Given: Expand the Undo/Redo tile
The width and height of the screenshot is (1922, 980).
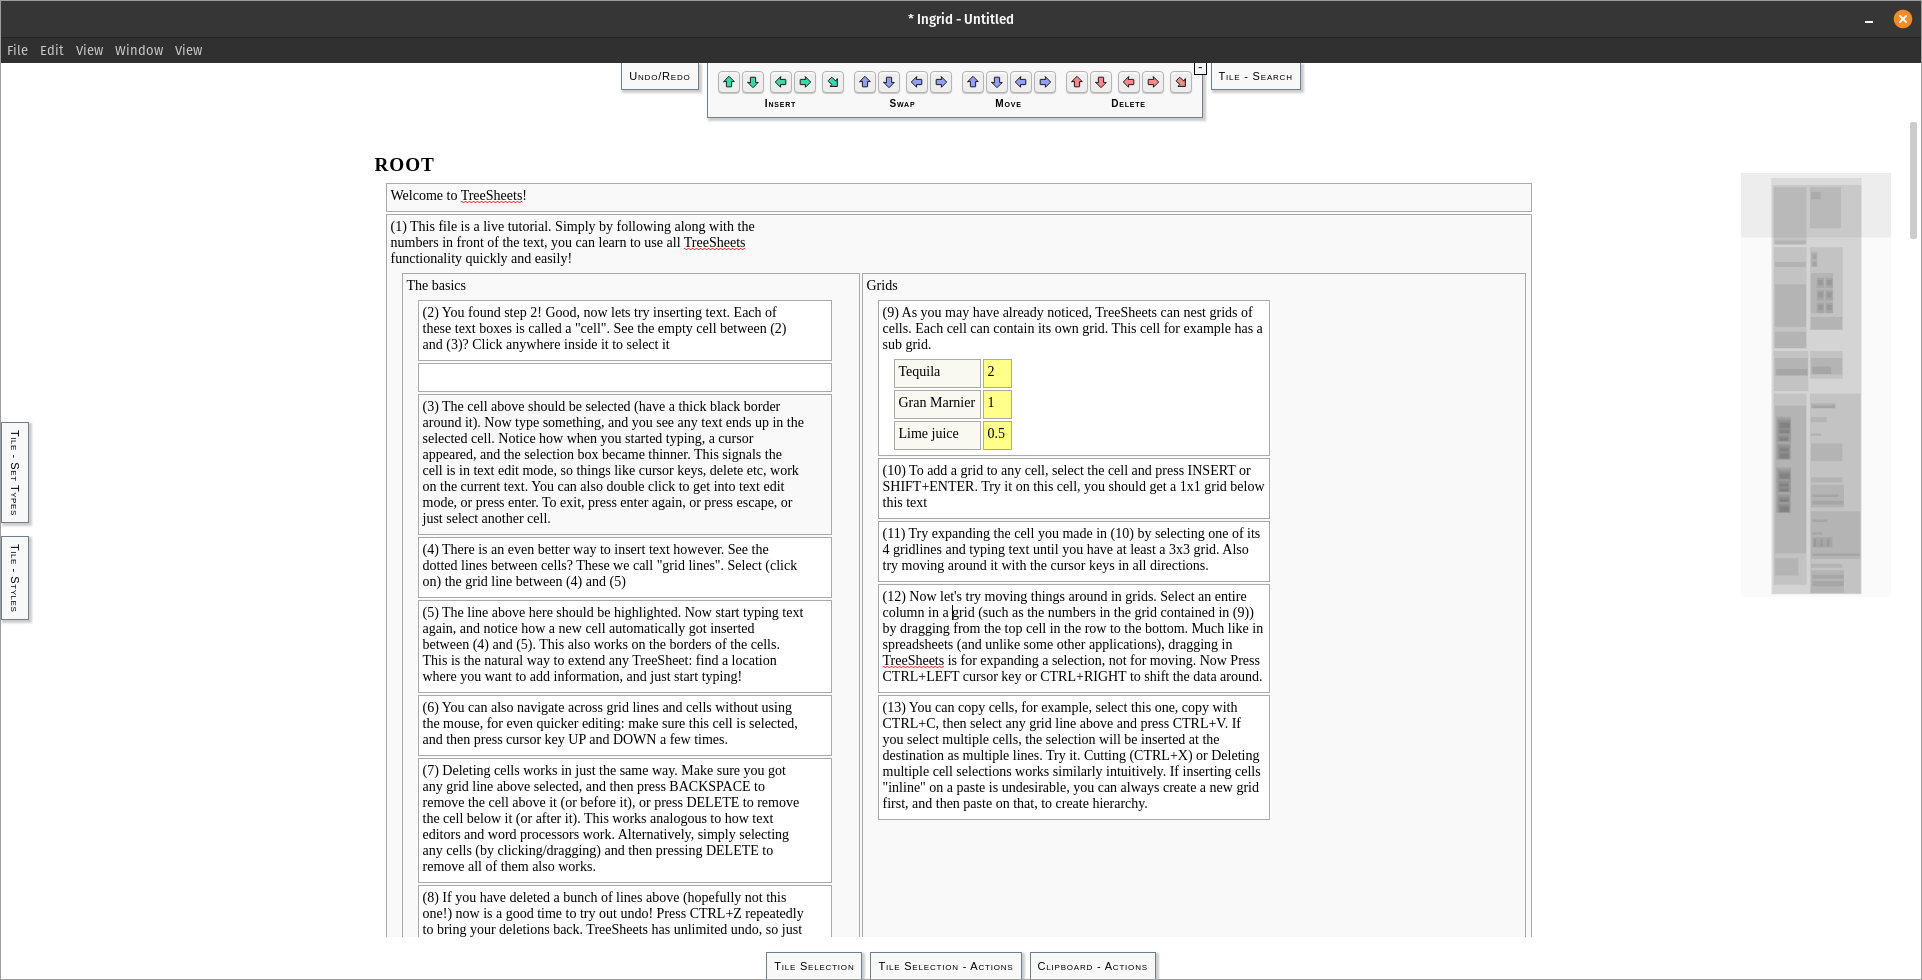Looking at the screenshot, I should pyautogui.click(x=659, y=76).
